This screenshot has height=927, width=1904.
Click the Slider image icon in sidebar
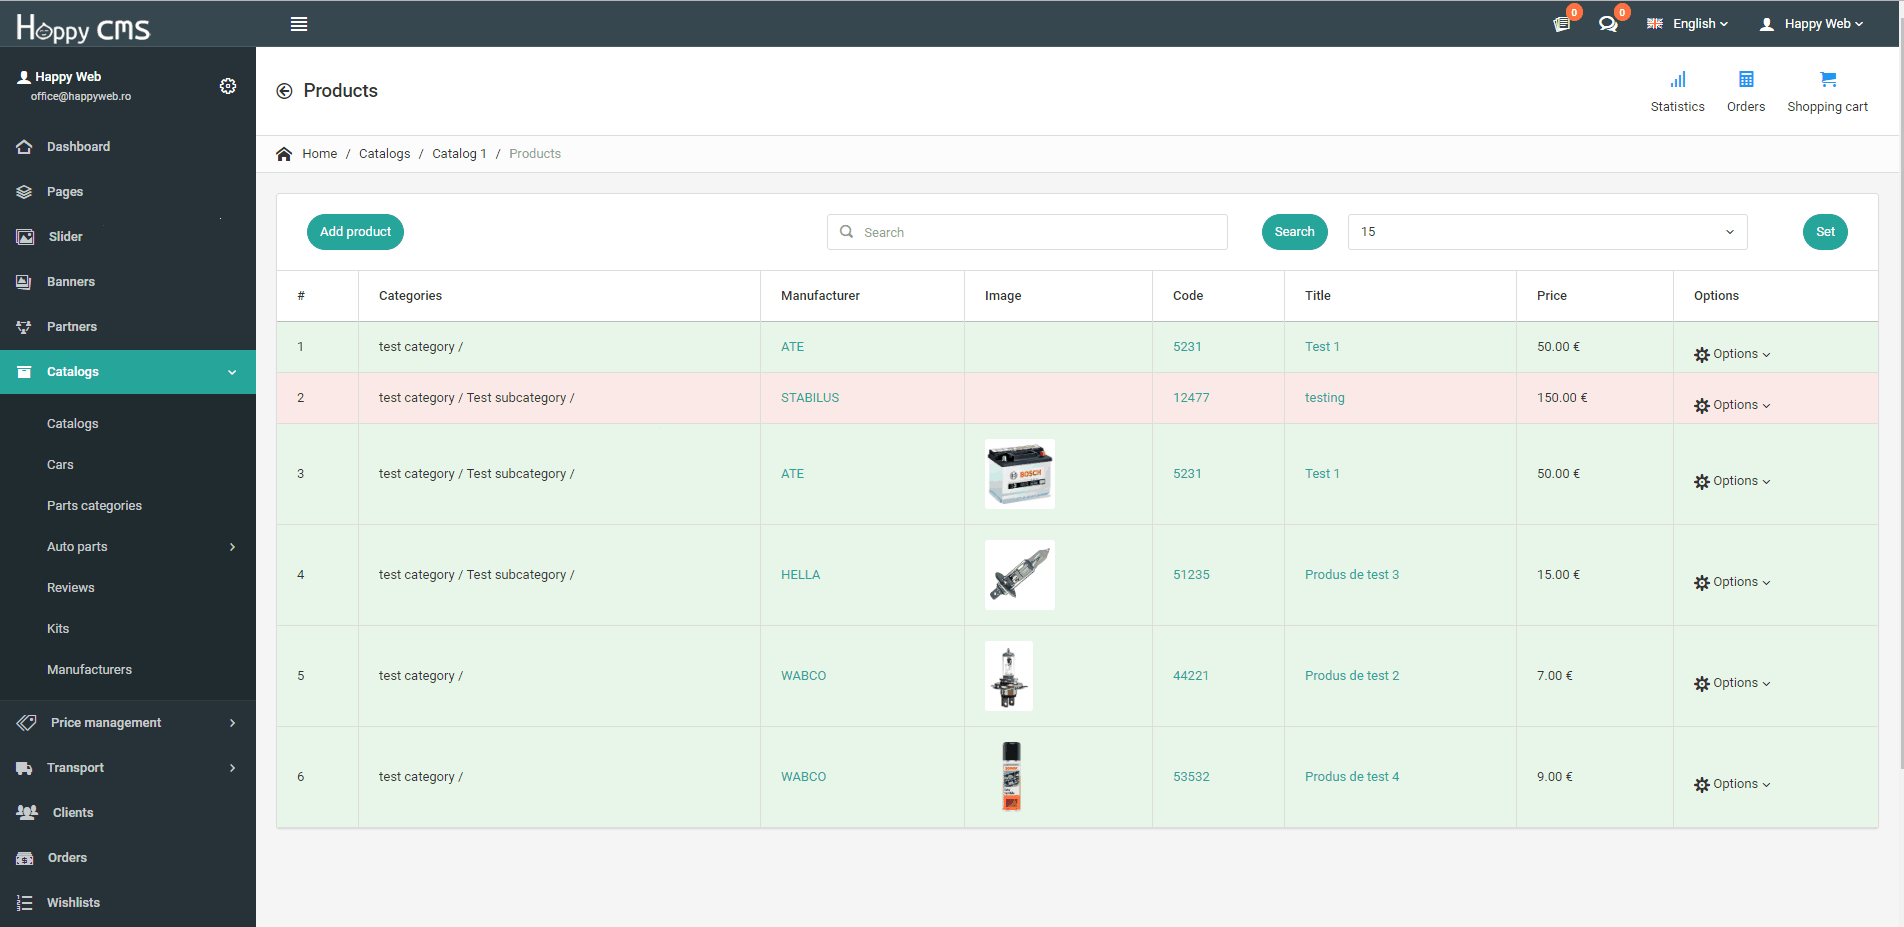(x=25, y=237)
